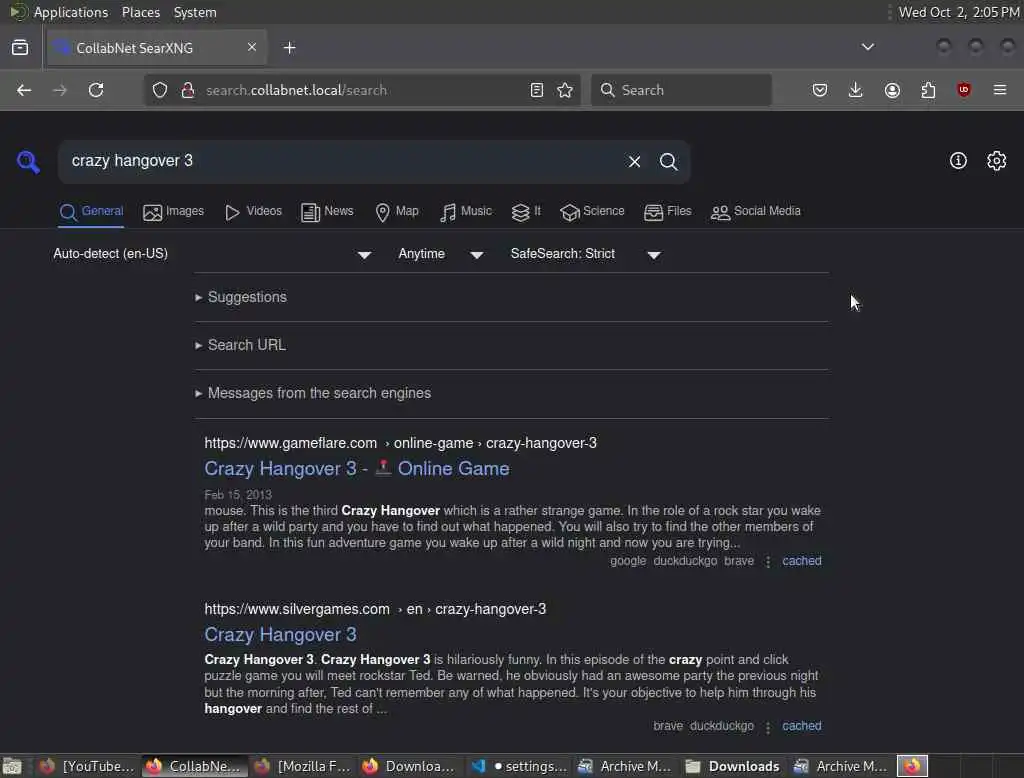Image resolution: width=1024 pixels, height=778 pixels.
Task: Open the Places menu
Action: coord(141,12)
